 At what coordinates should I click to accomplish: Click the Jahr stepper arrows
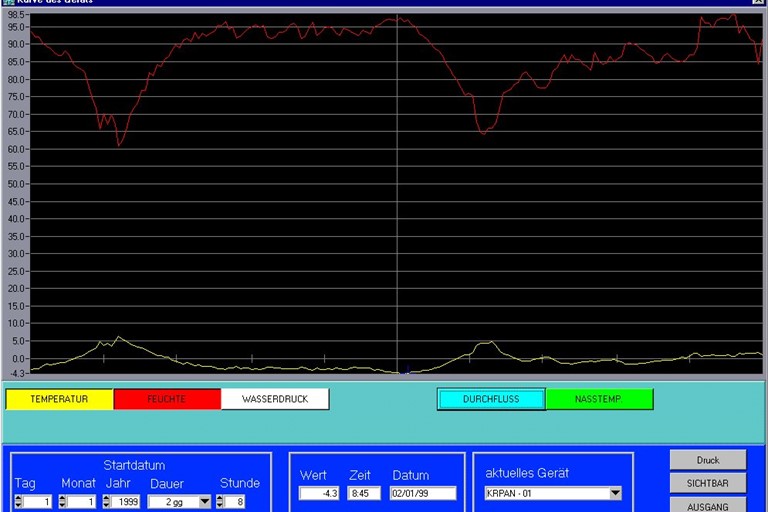(107, 502)
